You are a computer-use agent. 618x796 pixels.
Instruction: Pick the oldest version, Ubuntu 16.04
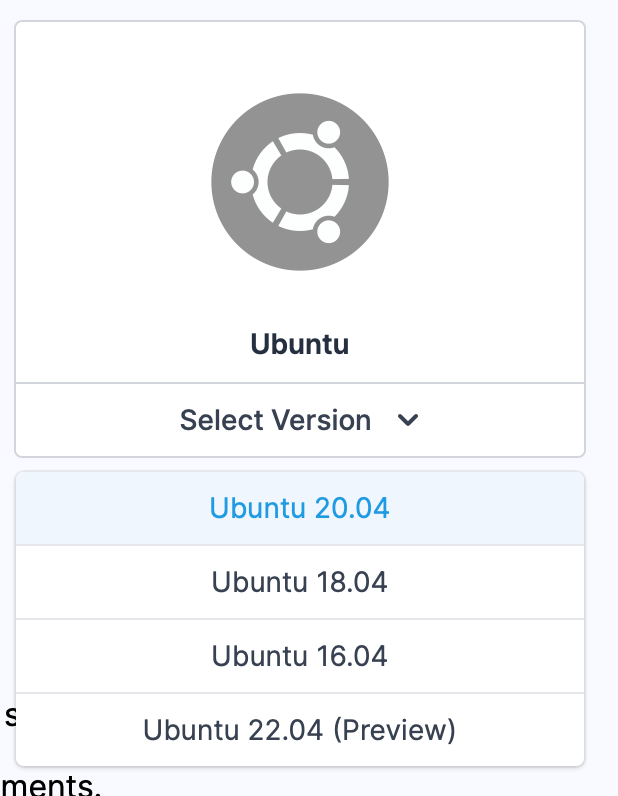pos(300,656)
